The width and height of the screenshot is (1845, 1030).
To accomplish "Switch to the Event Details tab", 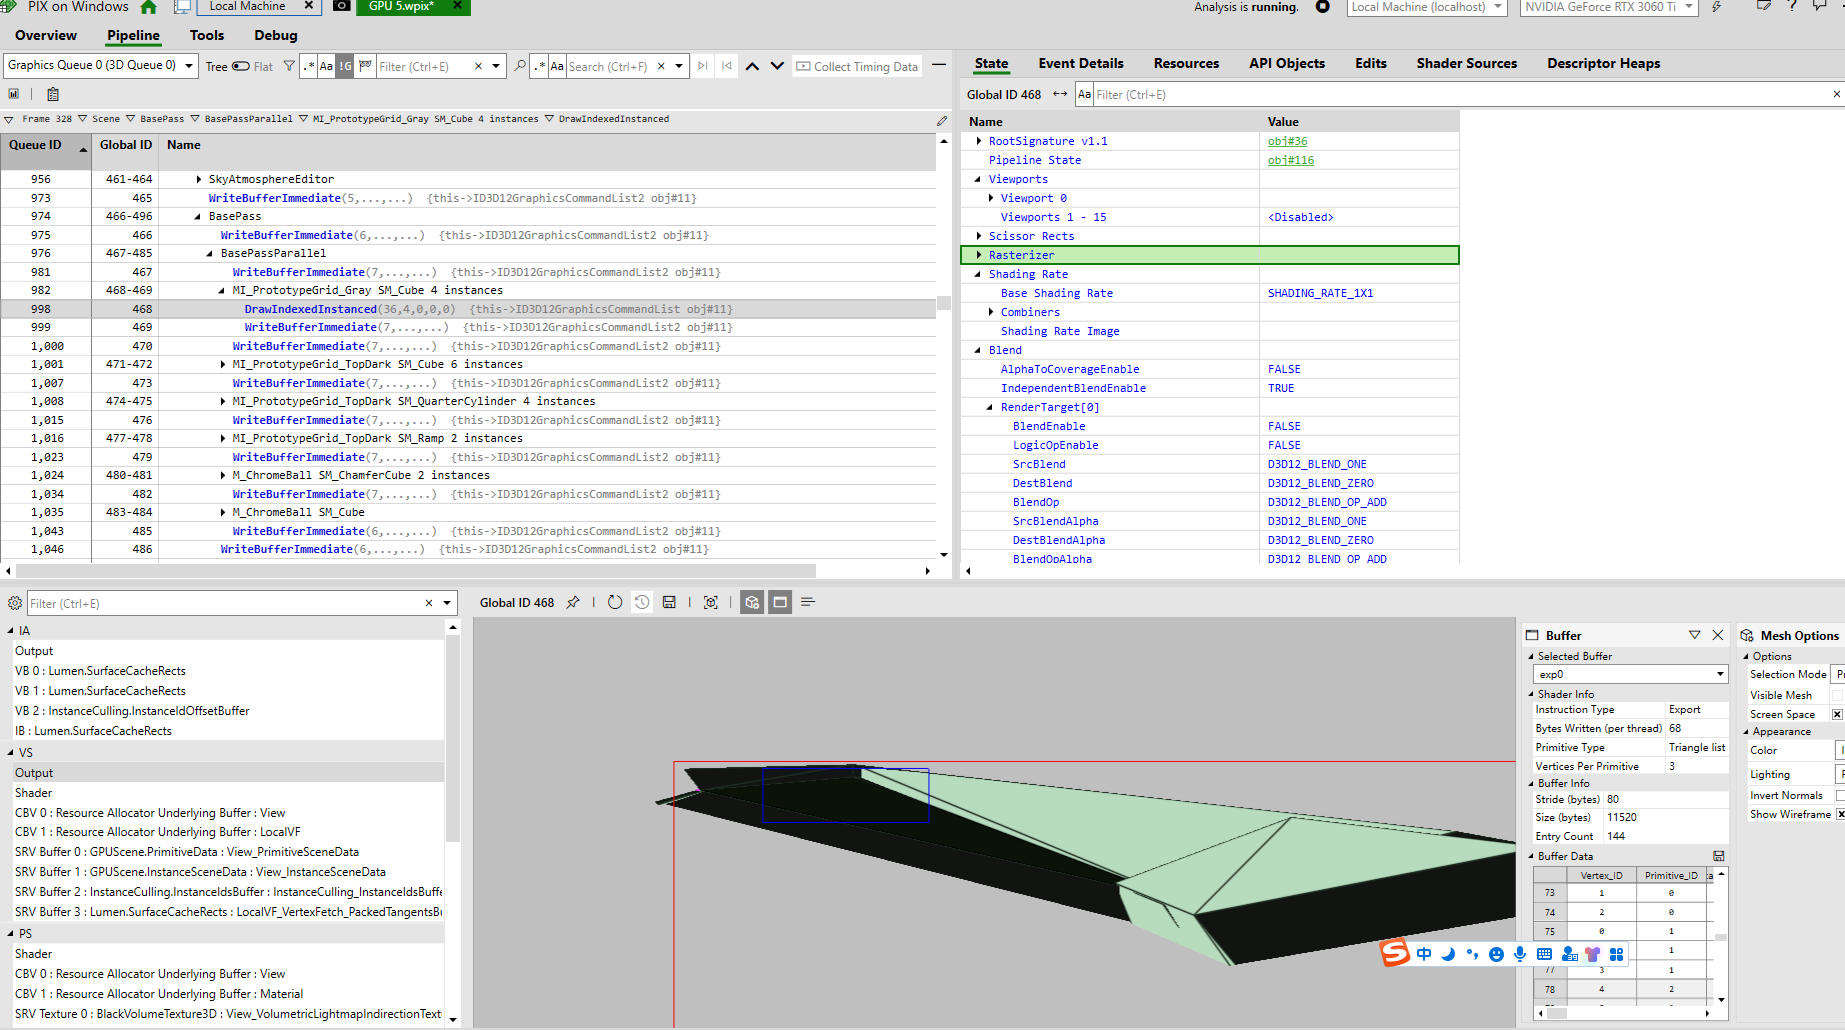I will click(x=1080, y=64).
